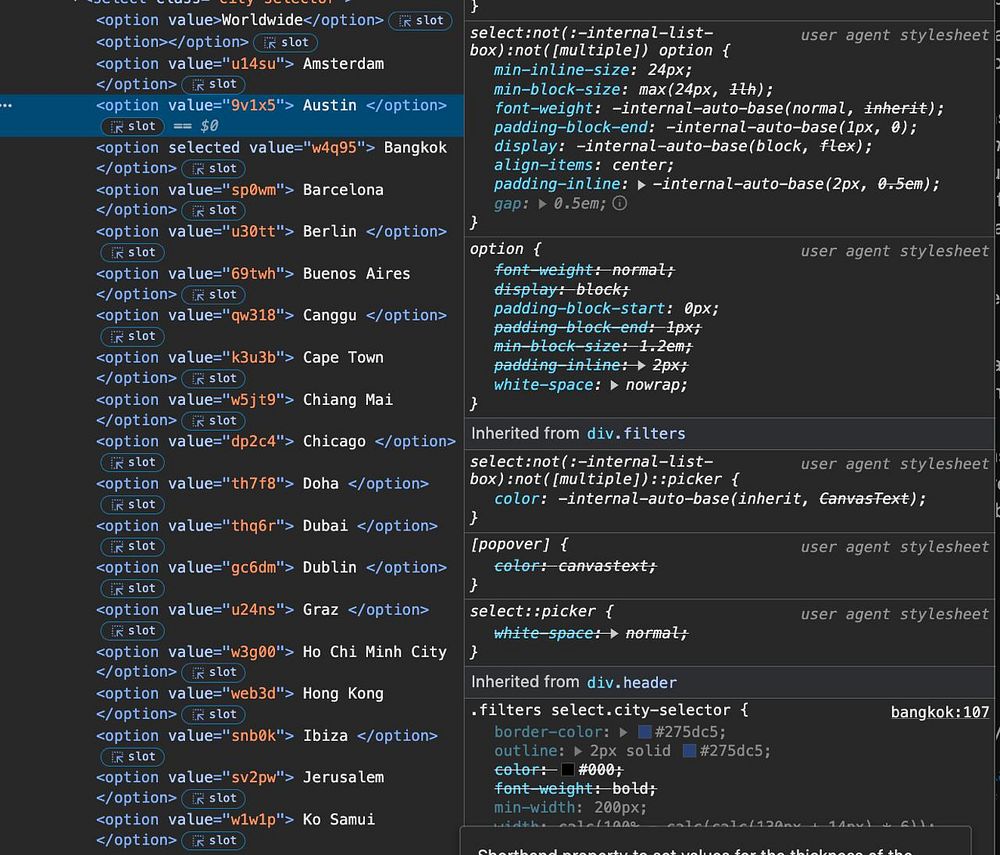Follow the div.filters inherited-from link
The width and height of the screenshot is (1000, 855).
tap(636, 434)
